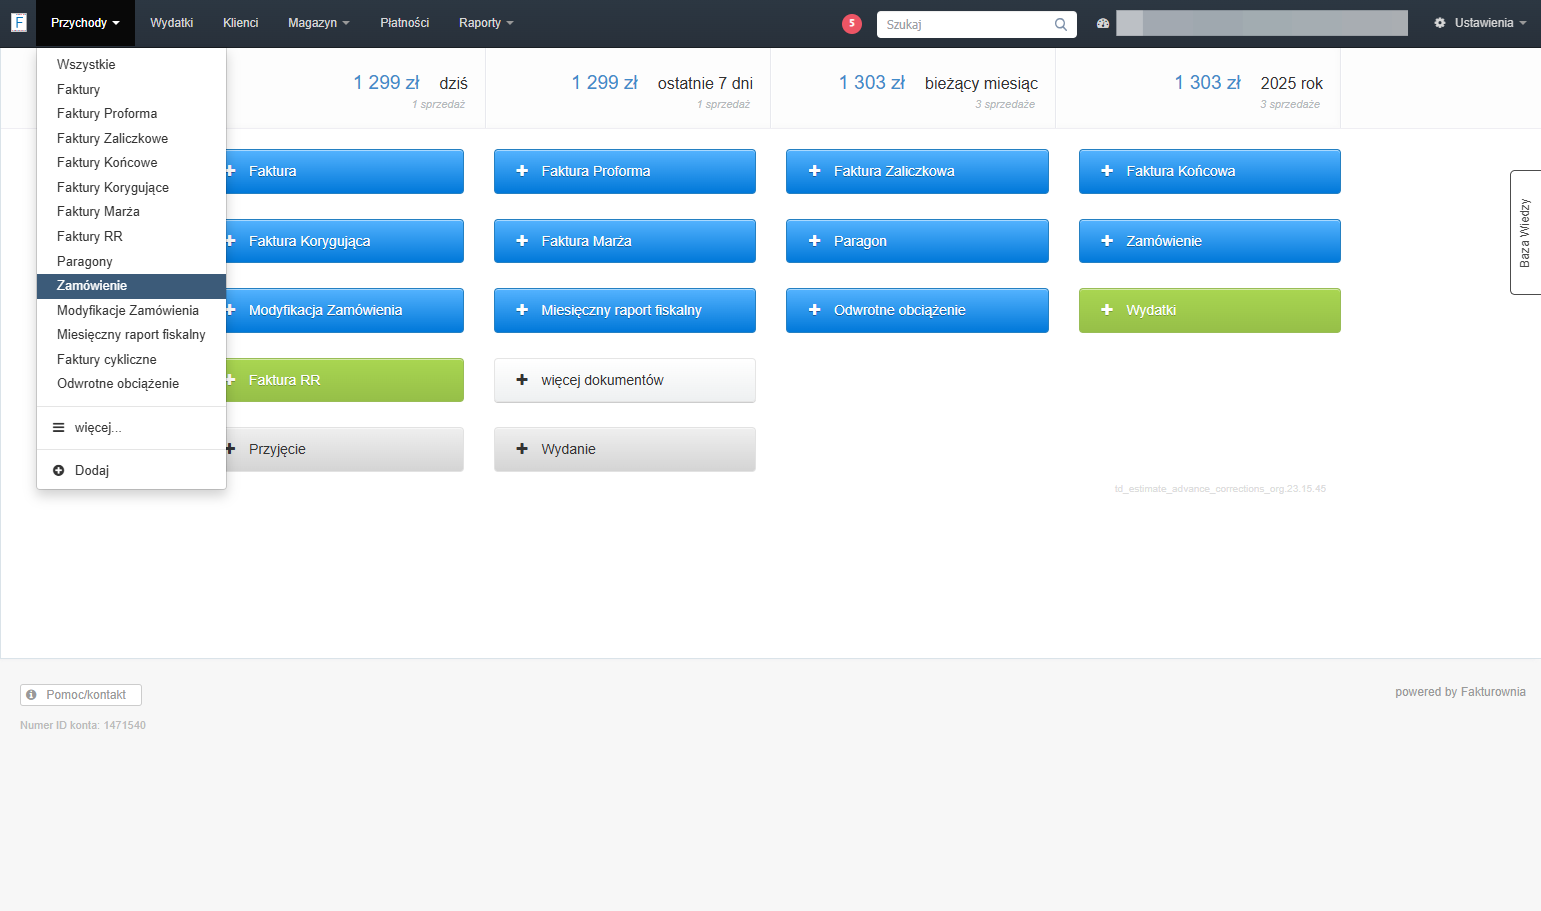Click the blurred account name area in header
Image resolution: width=1541 pixels, height=911 pixels.
tap(1262, 23)
